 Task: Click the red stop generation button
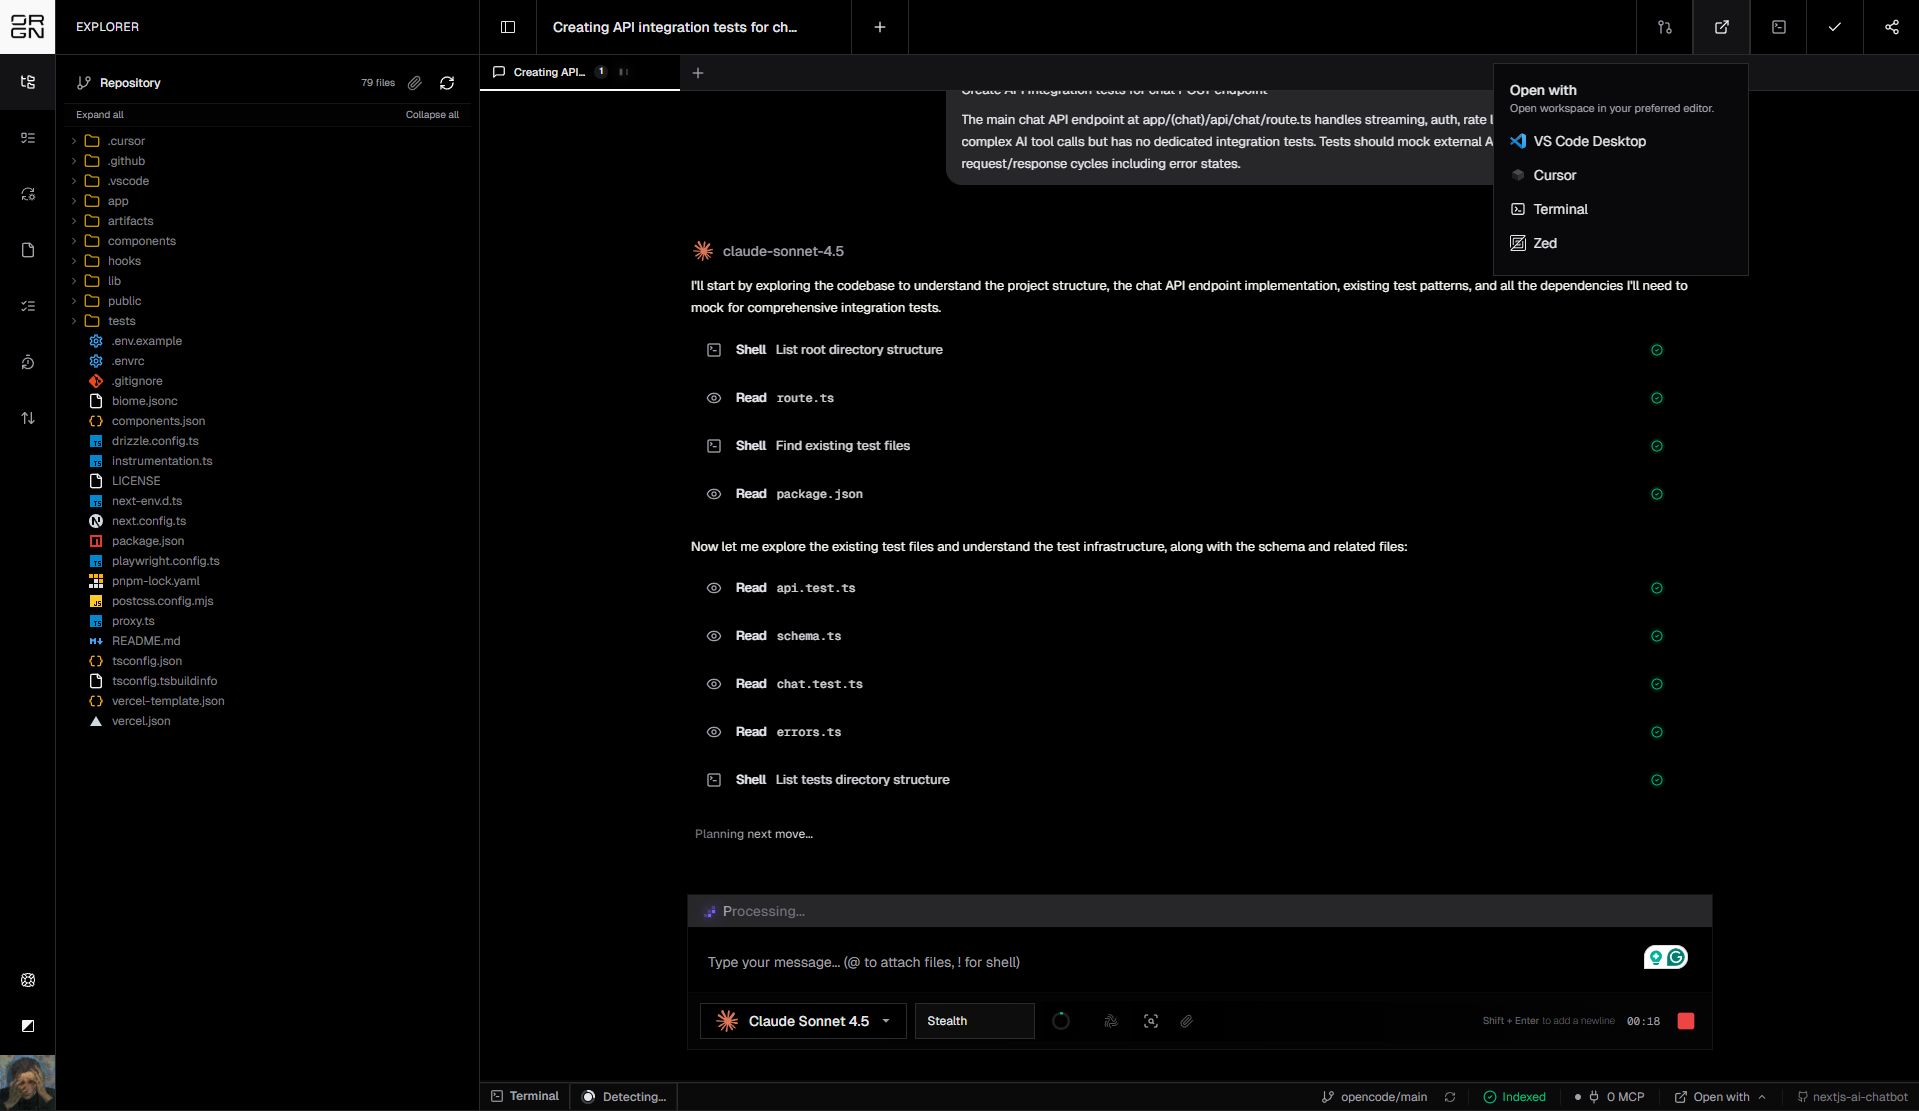[x=1686, y=1021]
